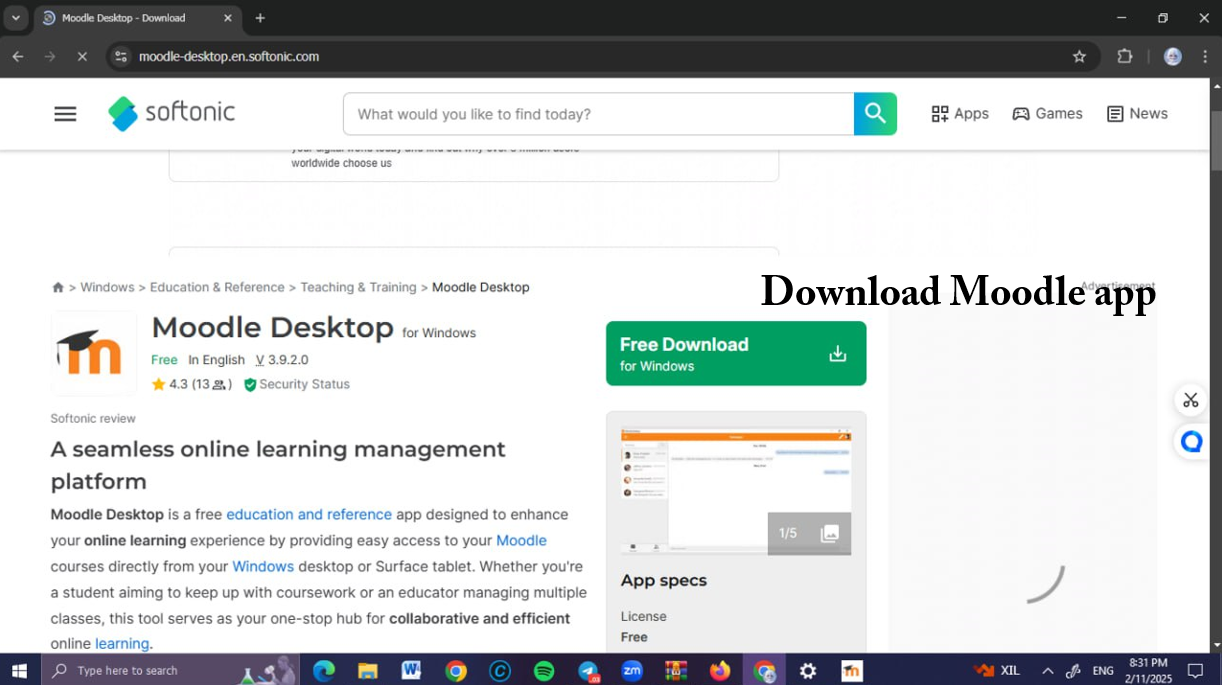Click the Softonic logo
This screenshot has width=1222, height=685.
click(170, 113)
